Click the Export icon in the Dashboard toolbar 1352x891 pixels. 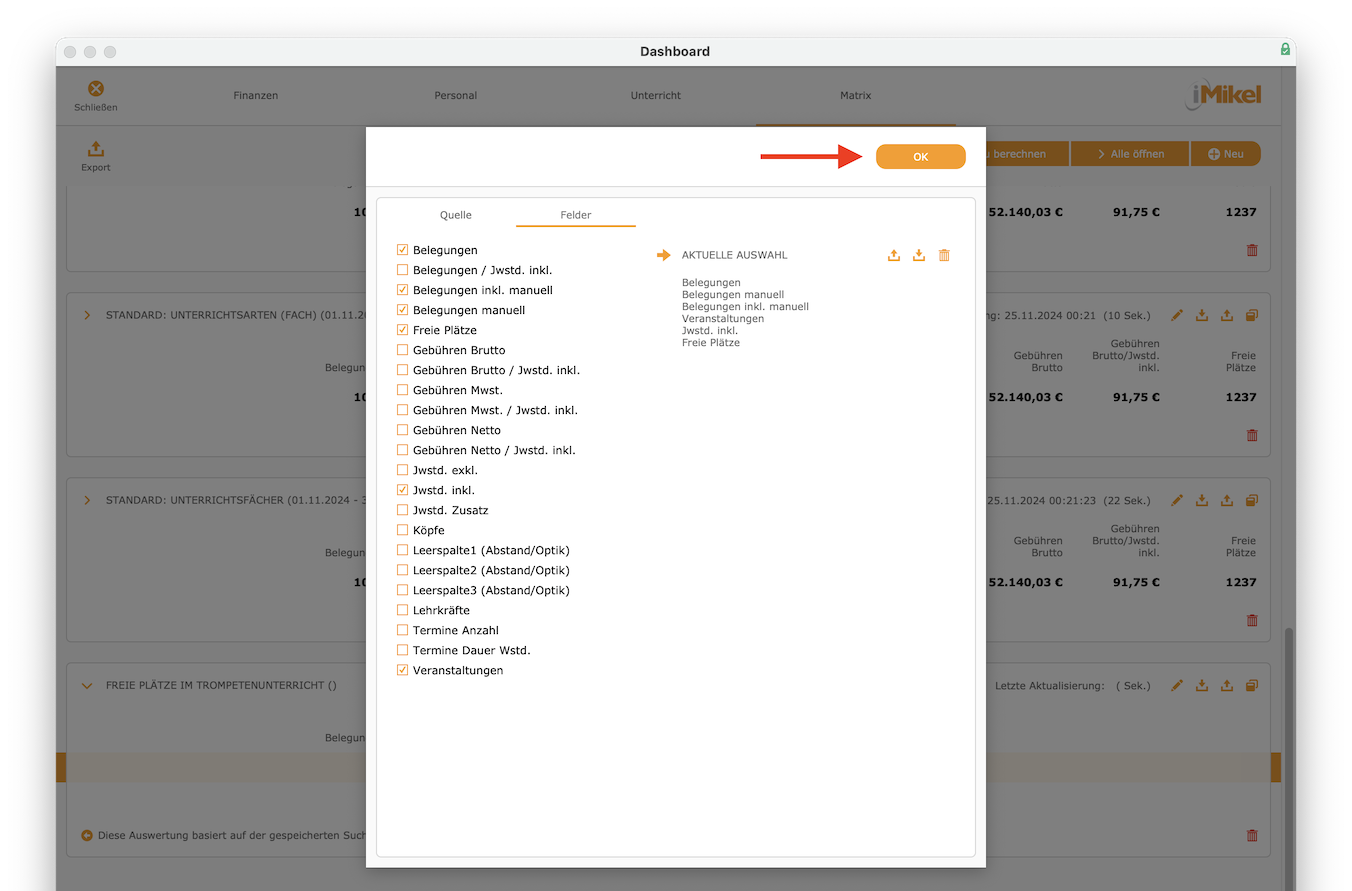point(96,149)
